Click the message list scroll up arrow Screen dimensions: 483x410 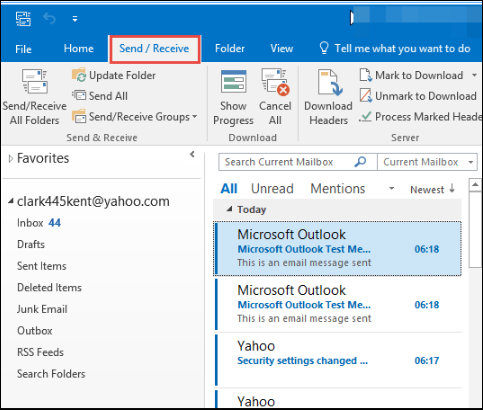point(475,185)
